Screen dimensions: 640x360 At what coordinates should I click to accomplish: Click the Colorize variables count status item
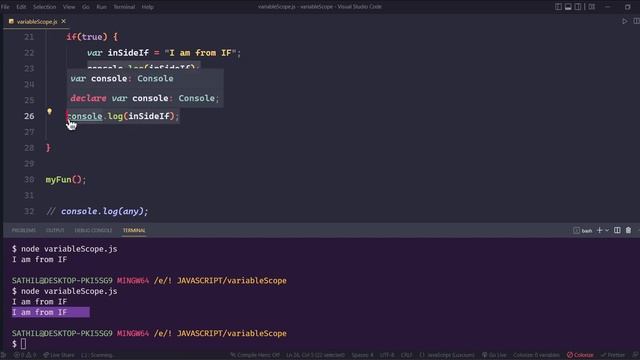[537, 356]
